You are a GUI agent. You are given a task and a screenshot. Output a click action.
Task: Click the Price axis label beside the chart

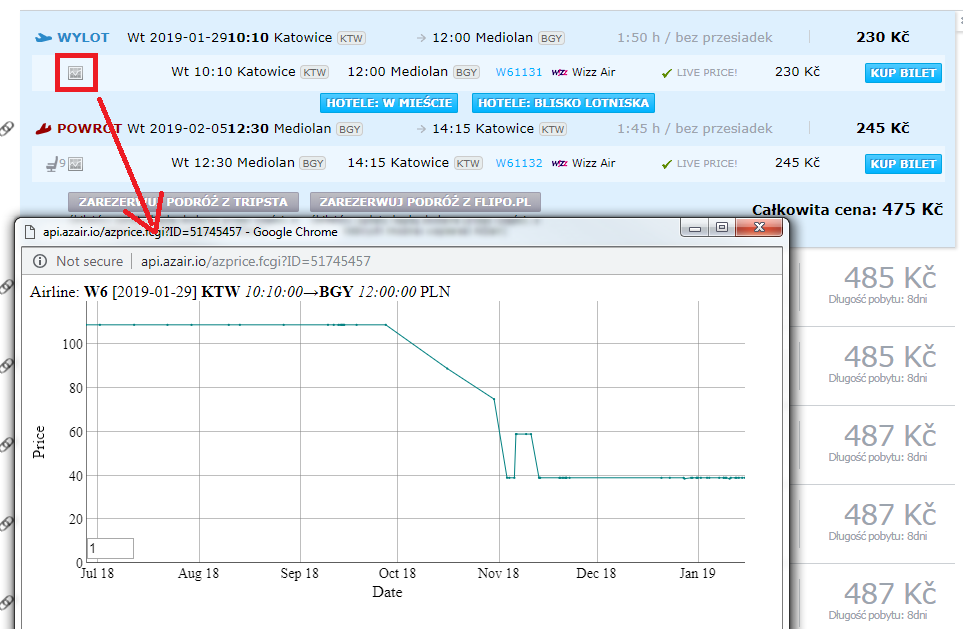pos(39,442)
